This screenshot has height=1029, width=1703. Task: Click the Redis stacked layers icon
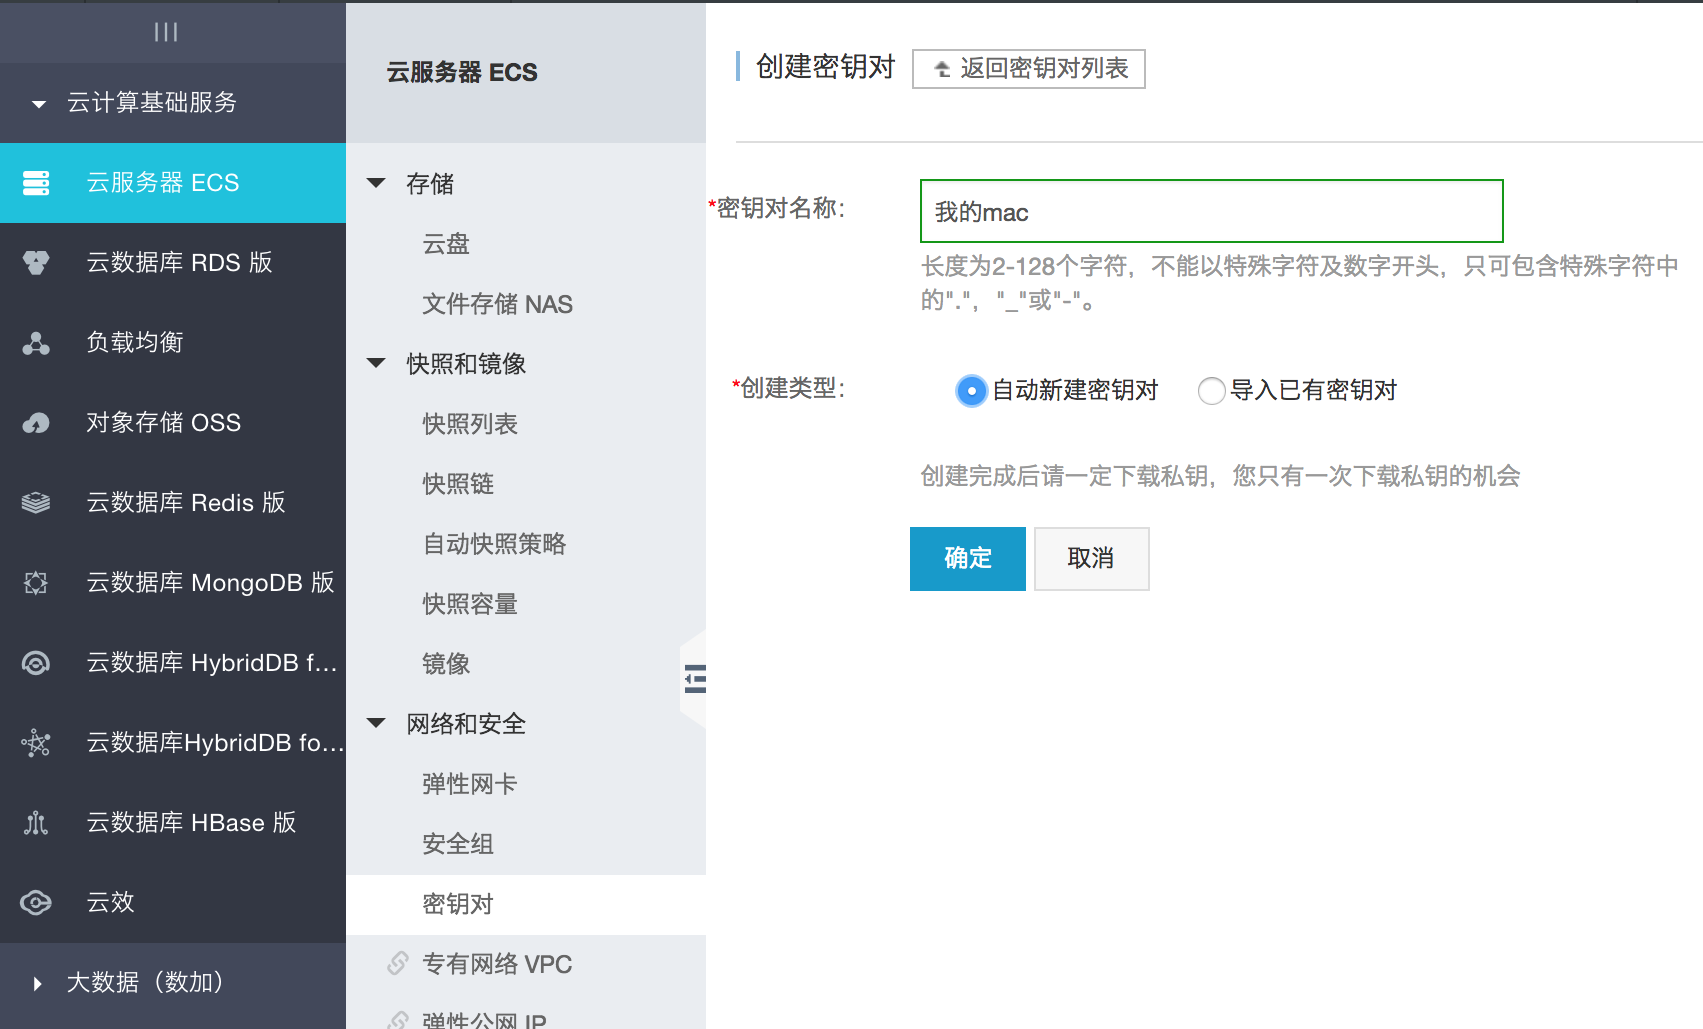pyautogui.click(x=36, y=503)
